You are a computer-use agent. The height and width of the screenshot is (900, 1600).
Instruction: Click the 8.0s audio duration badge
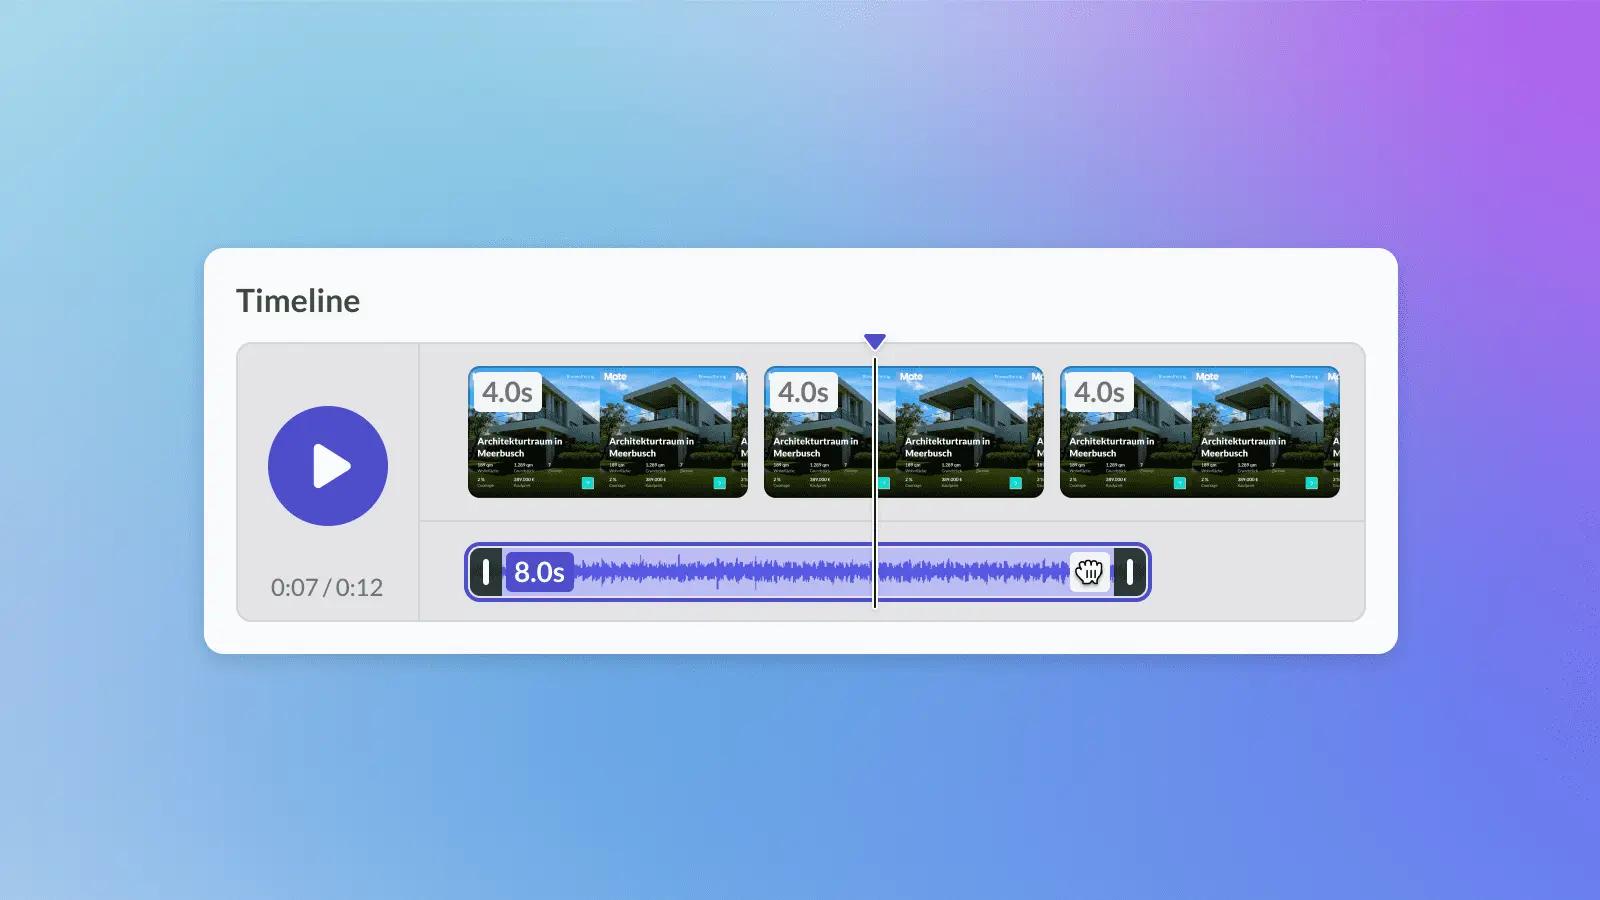coord(539,572)
